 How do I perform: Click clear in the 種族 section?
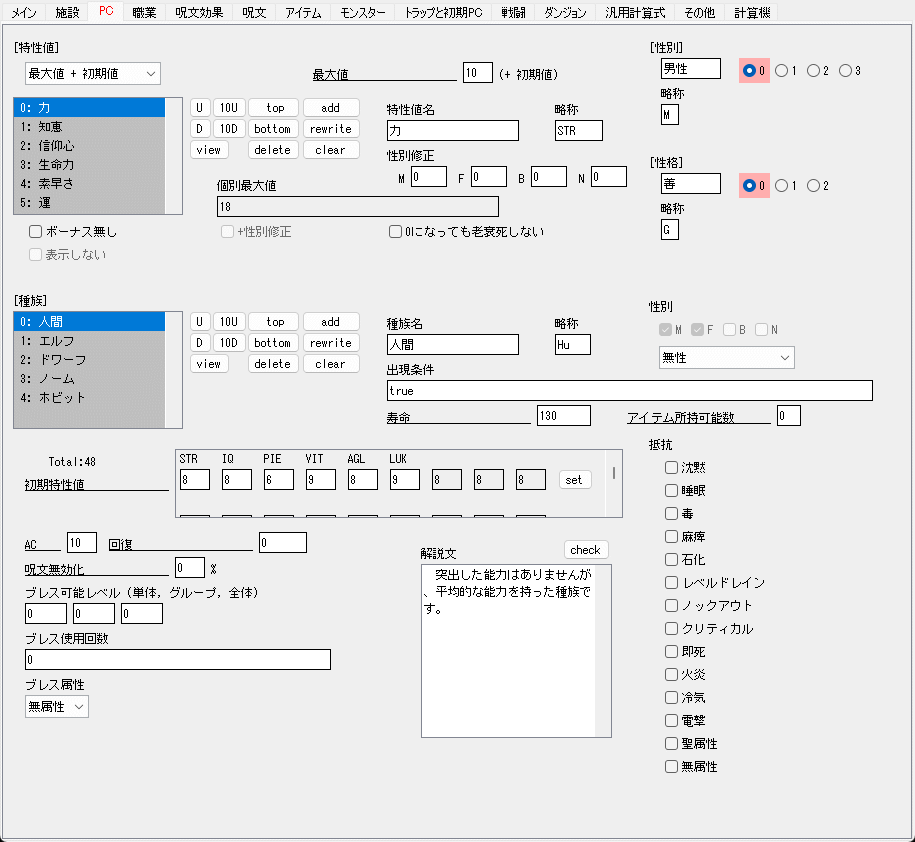(x=331, y=364)
